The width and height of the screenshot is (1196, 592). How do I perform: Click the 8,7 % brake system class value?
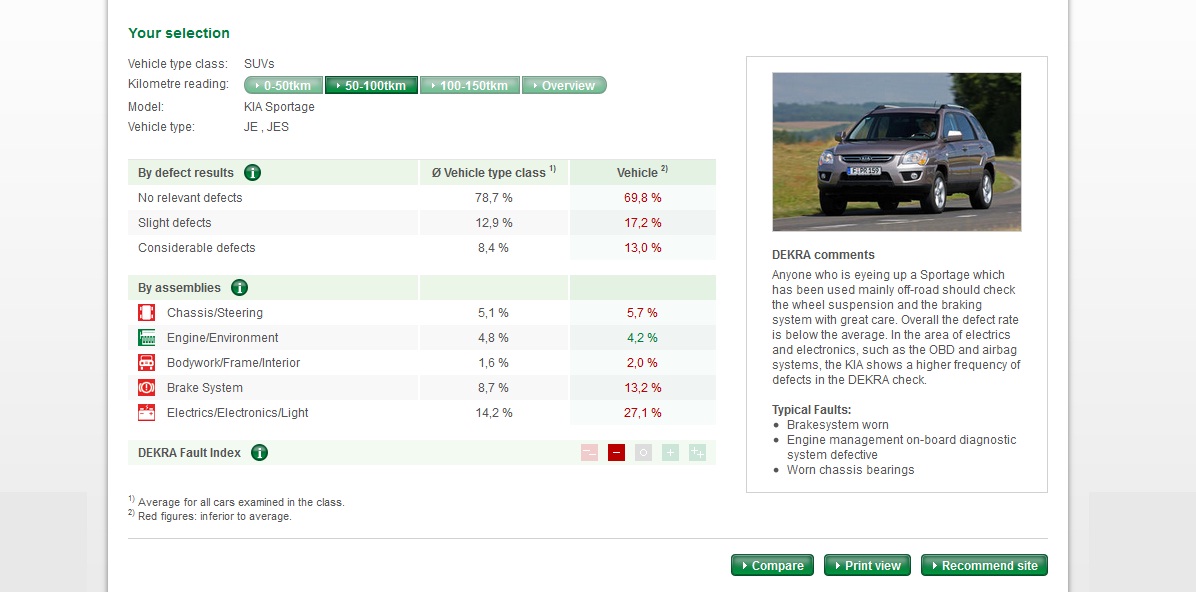[494, 388]
